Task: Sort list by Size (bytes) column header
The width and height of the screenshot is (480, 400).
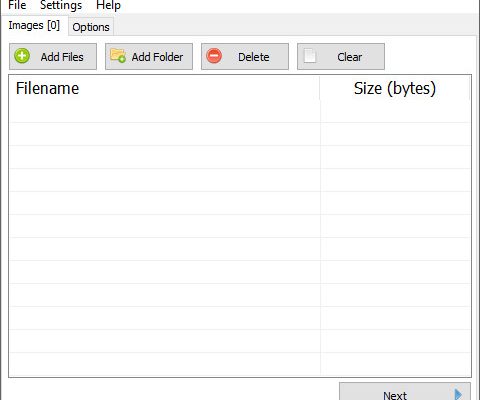Action: pos(395,88)
